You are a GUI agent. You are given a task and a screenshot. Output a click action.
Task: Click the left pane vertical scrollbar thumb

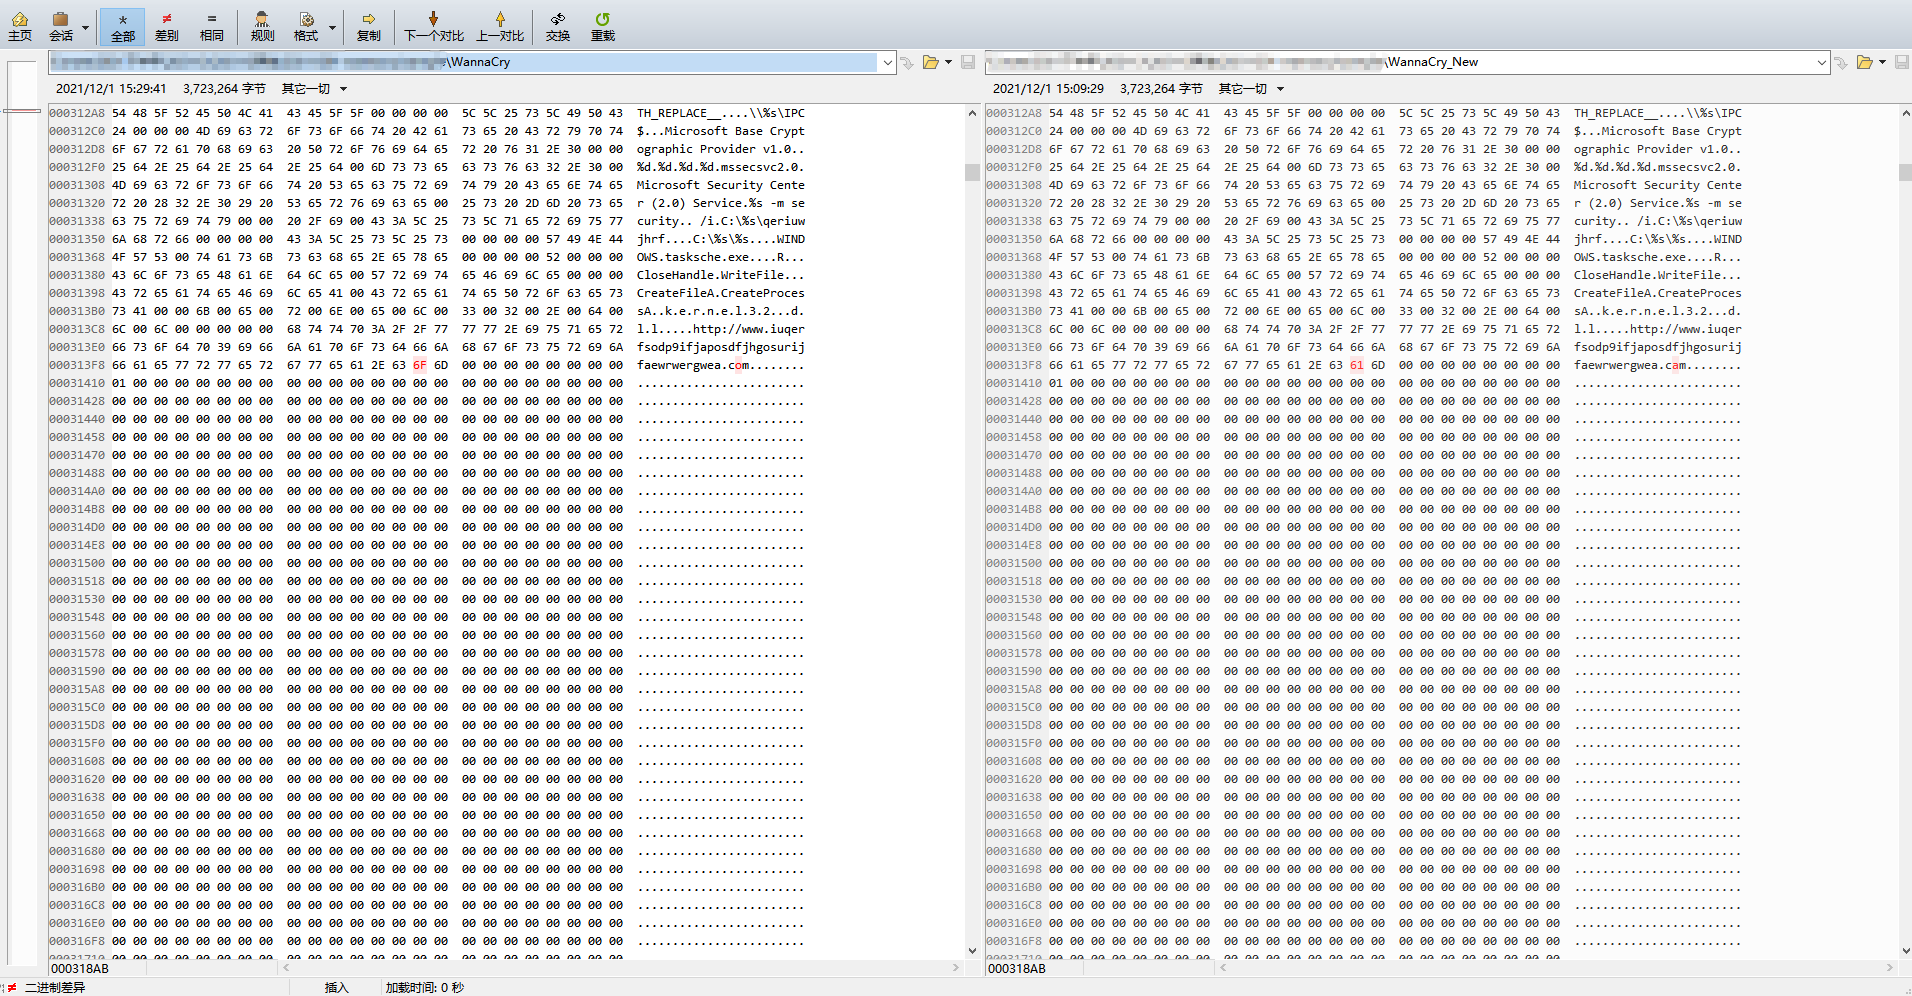[x=972, y=172]
